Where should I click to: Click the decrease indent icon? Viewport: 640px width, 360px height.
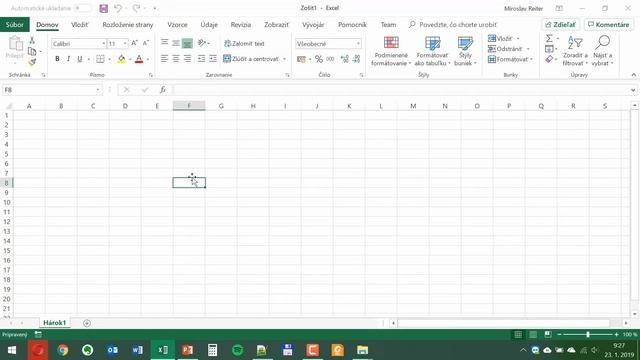[x=201, y=59]
